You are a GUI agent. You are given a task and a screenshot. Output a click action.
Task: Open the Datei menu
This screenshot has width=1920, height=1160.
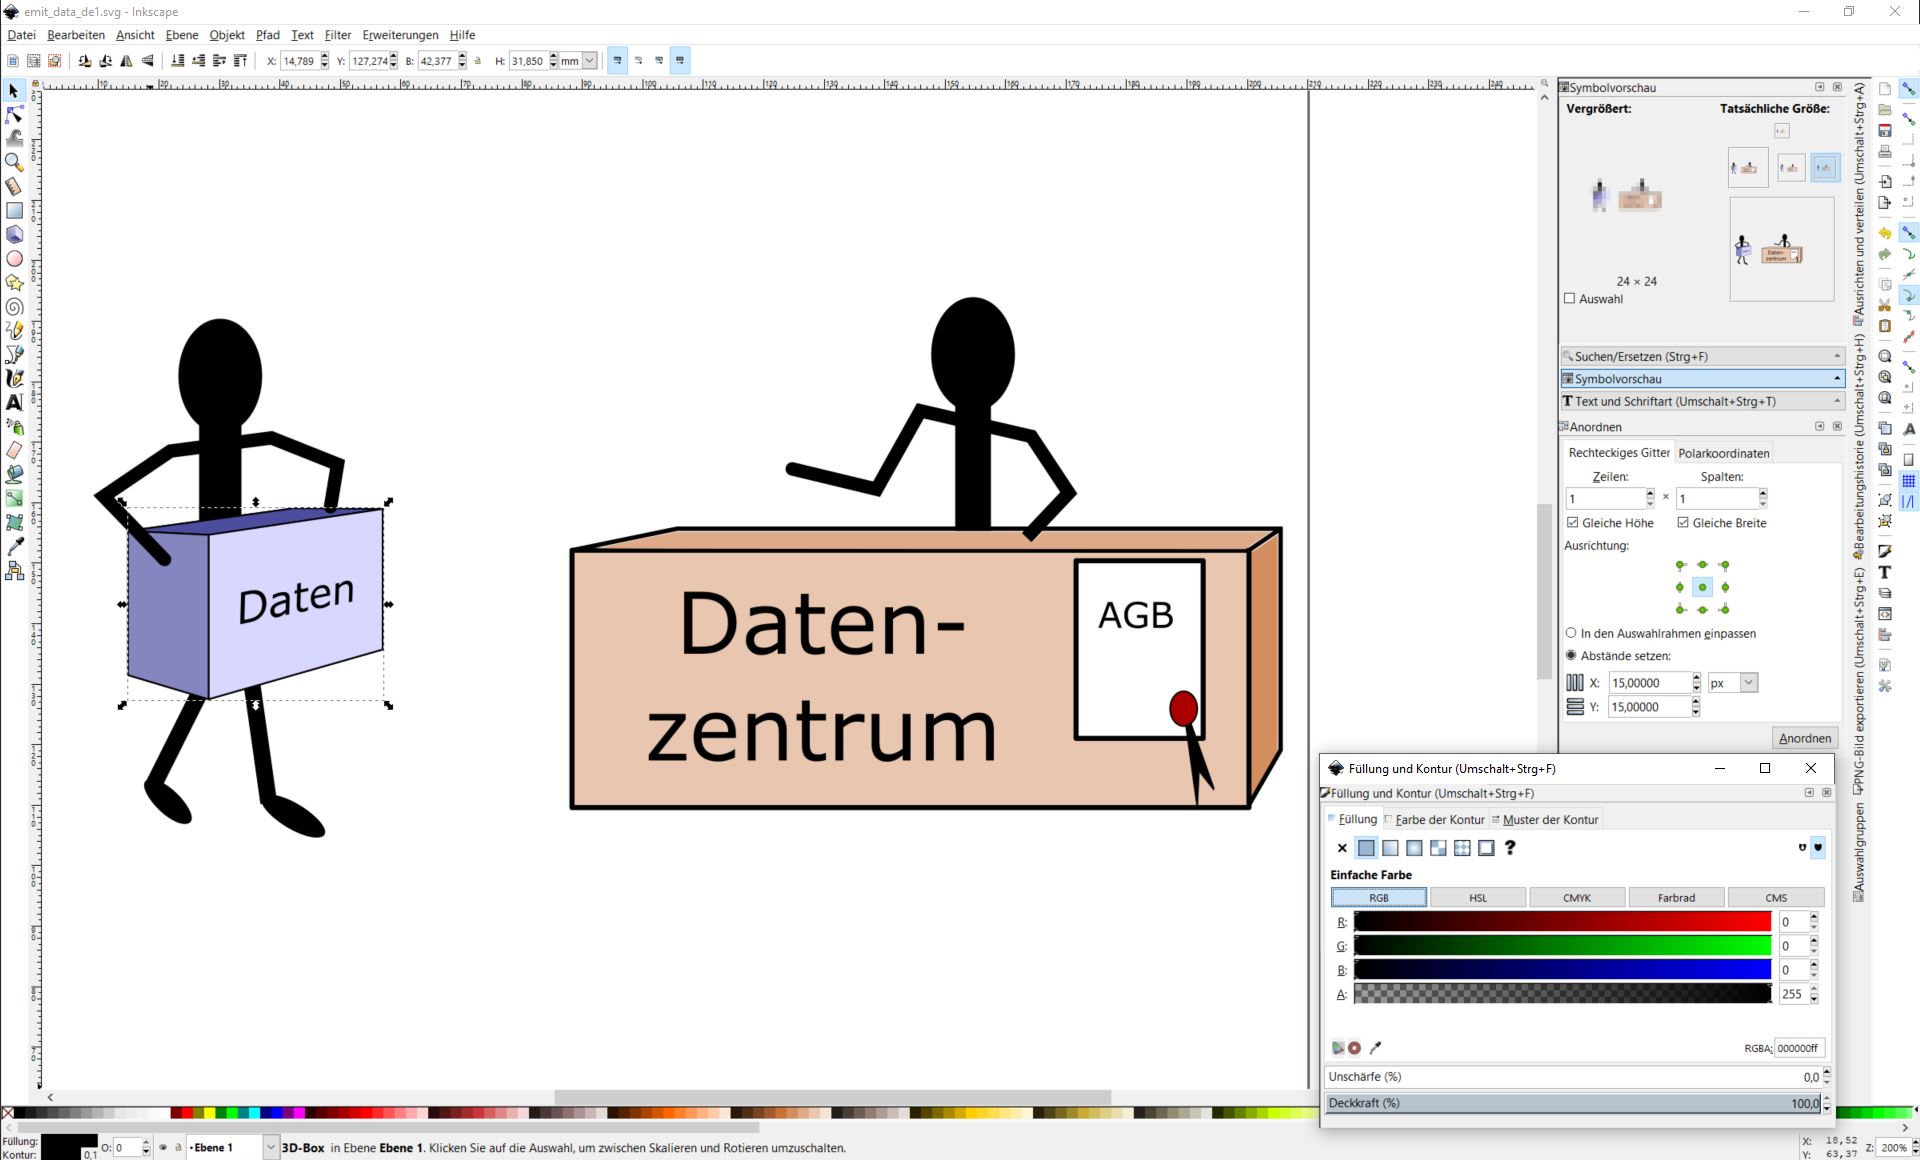(x=21, y=35)
